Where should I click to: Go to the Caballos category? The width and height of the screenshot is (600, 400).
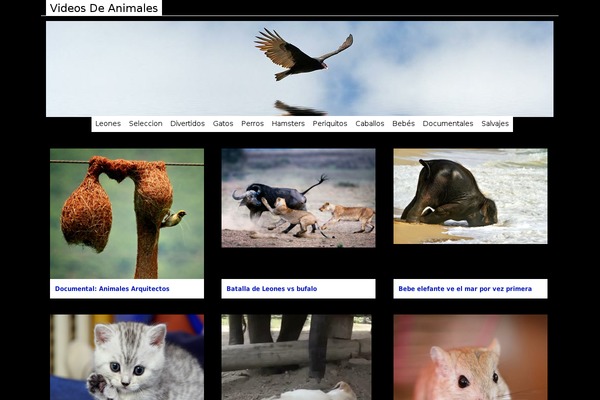(x=370, y=124)
